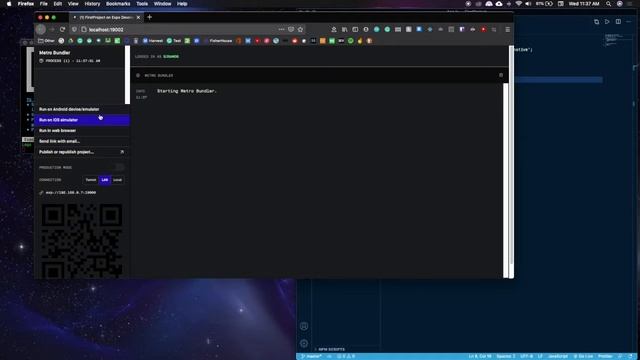Click the Expo QR code

pyautogui.click(x=82, y=241)
